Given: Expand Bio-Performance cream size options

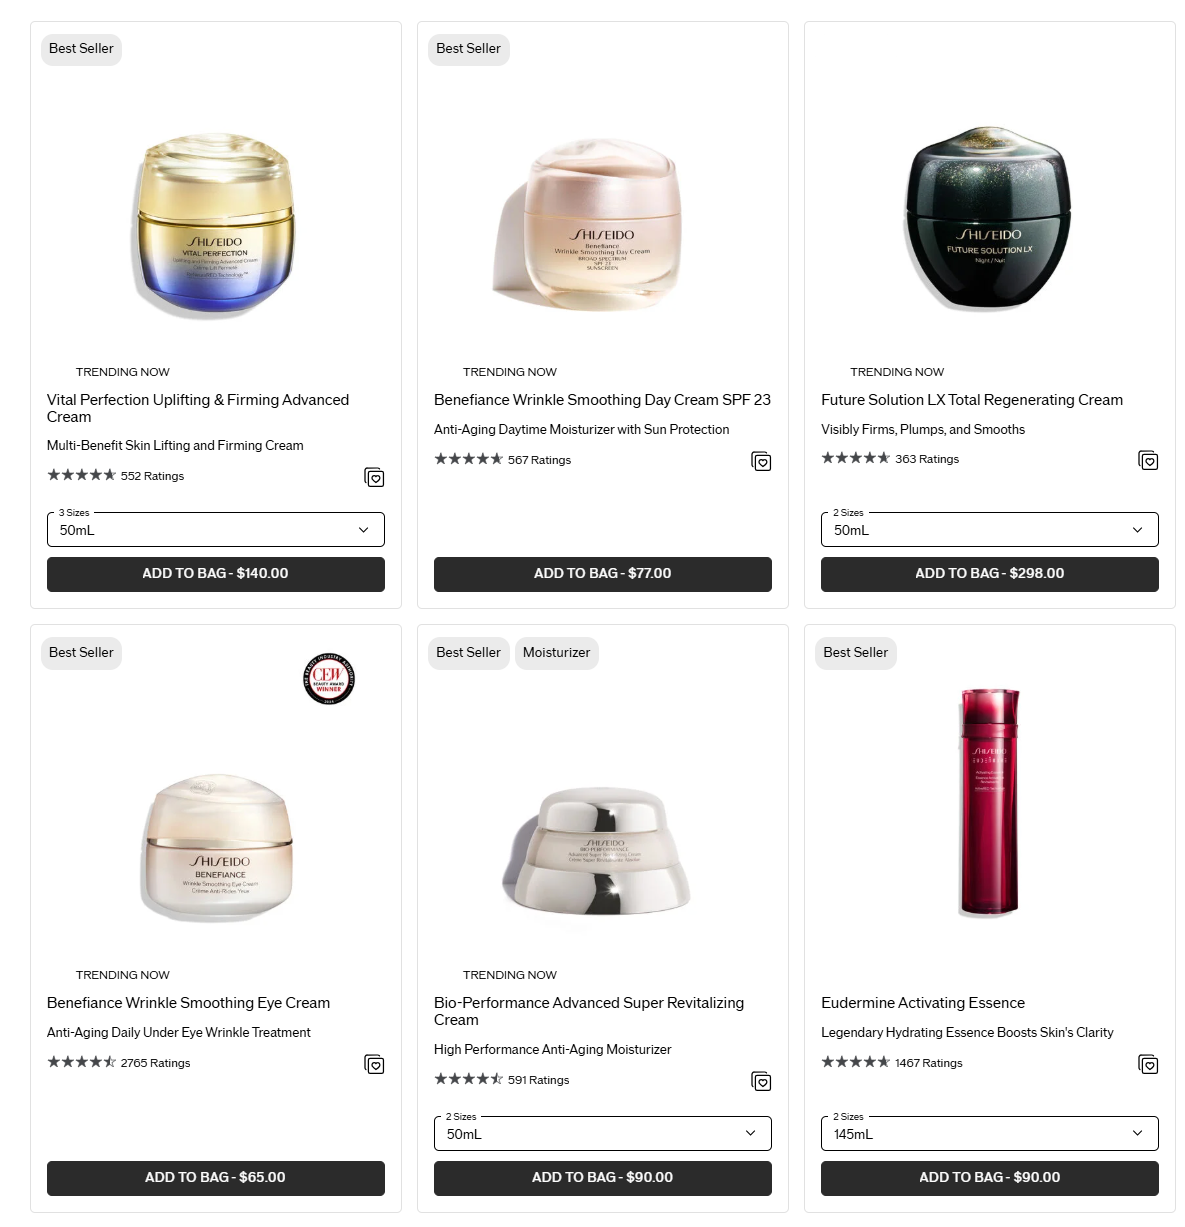Looking at the screenshot, I should (x=603, y=1133).
